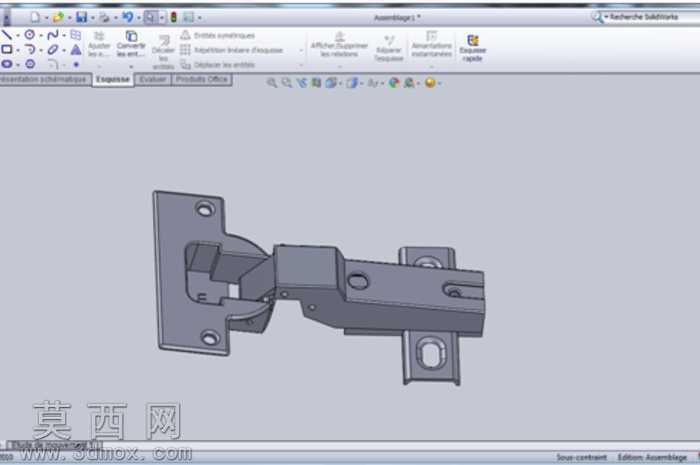700x465 pixels.
Task: Click the Section View icon
Action: pyautogui.click(x=317, y=83)
